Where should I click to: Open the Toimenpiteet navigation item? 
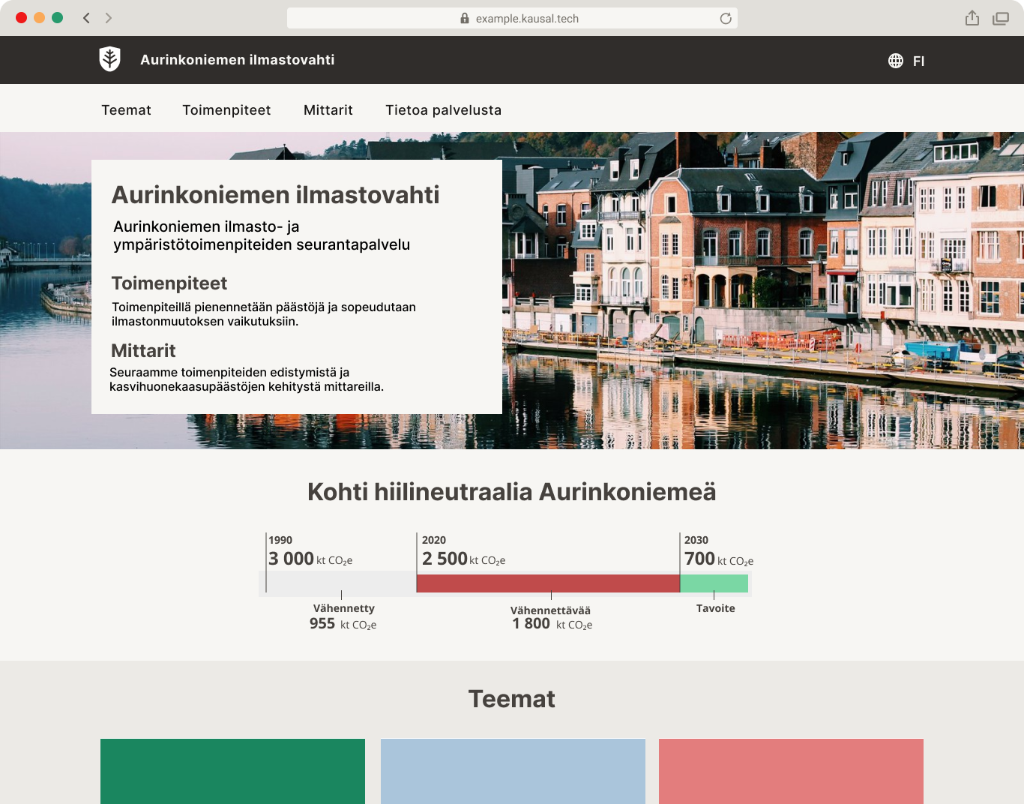[x=226, y=110]
